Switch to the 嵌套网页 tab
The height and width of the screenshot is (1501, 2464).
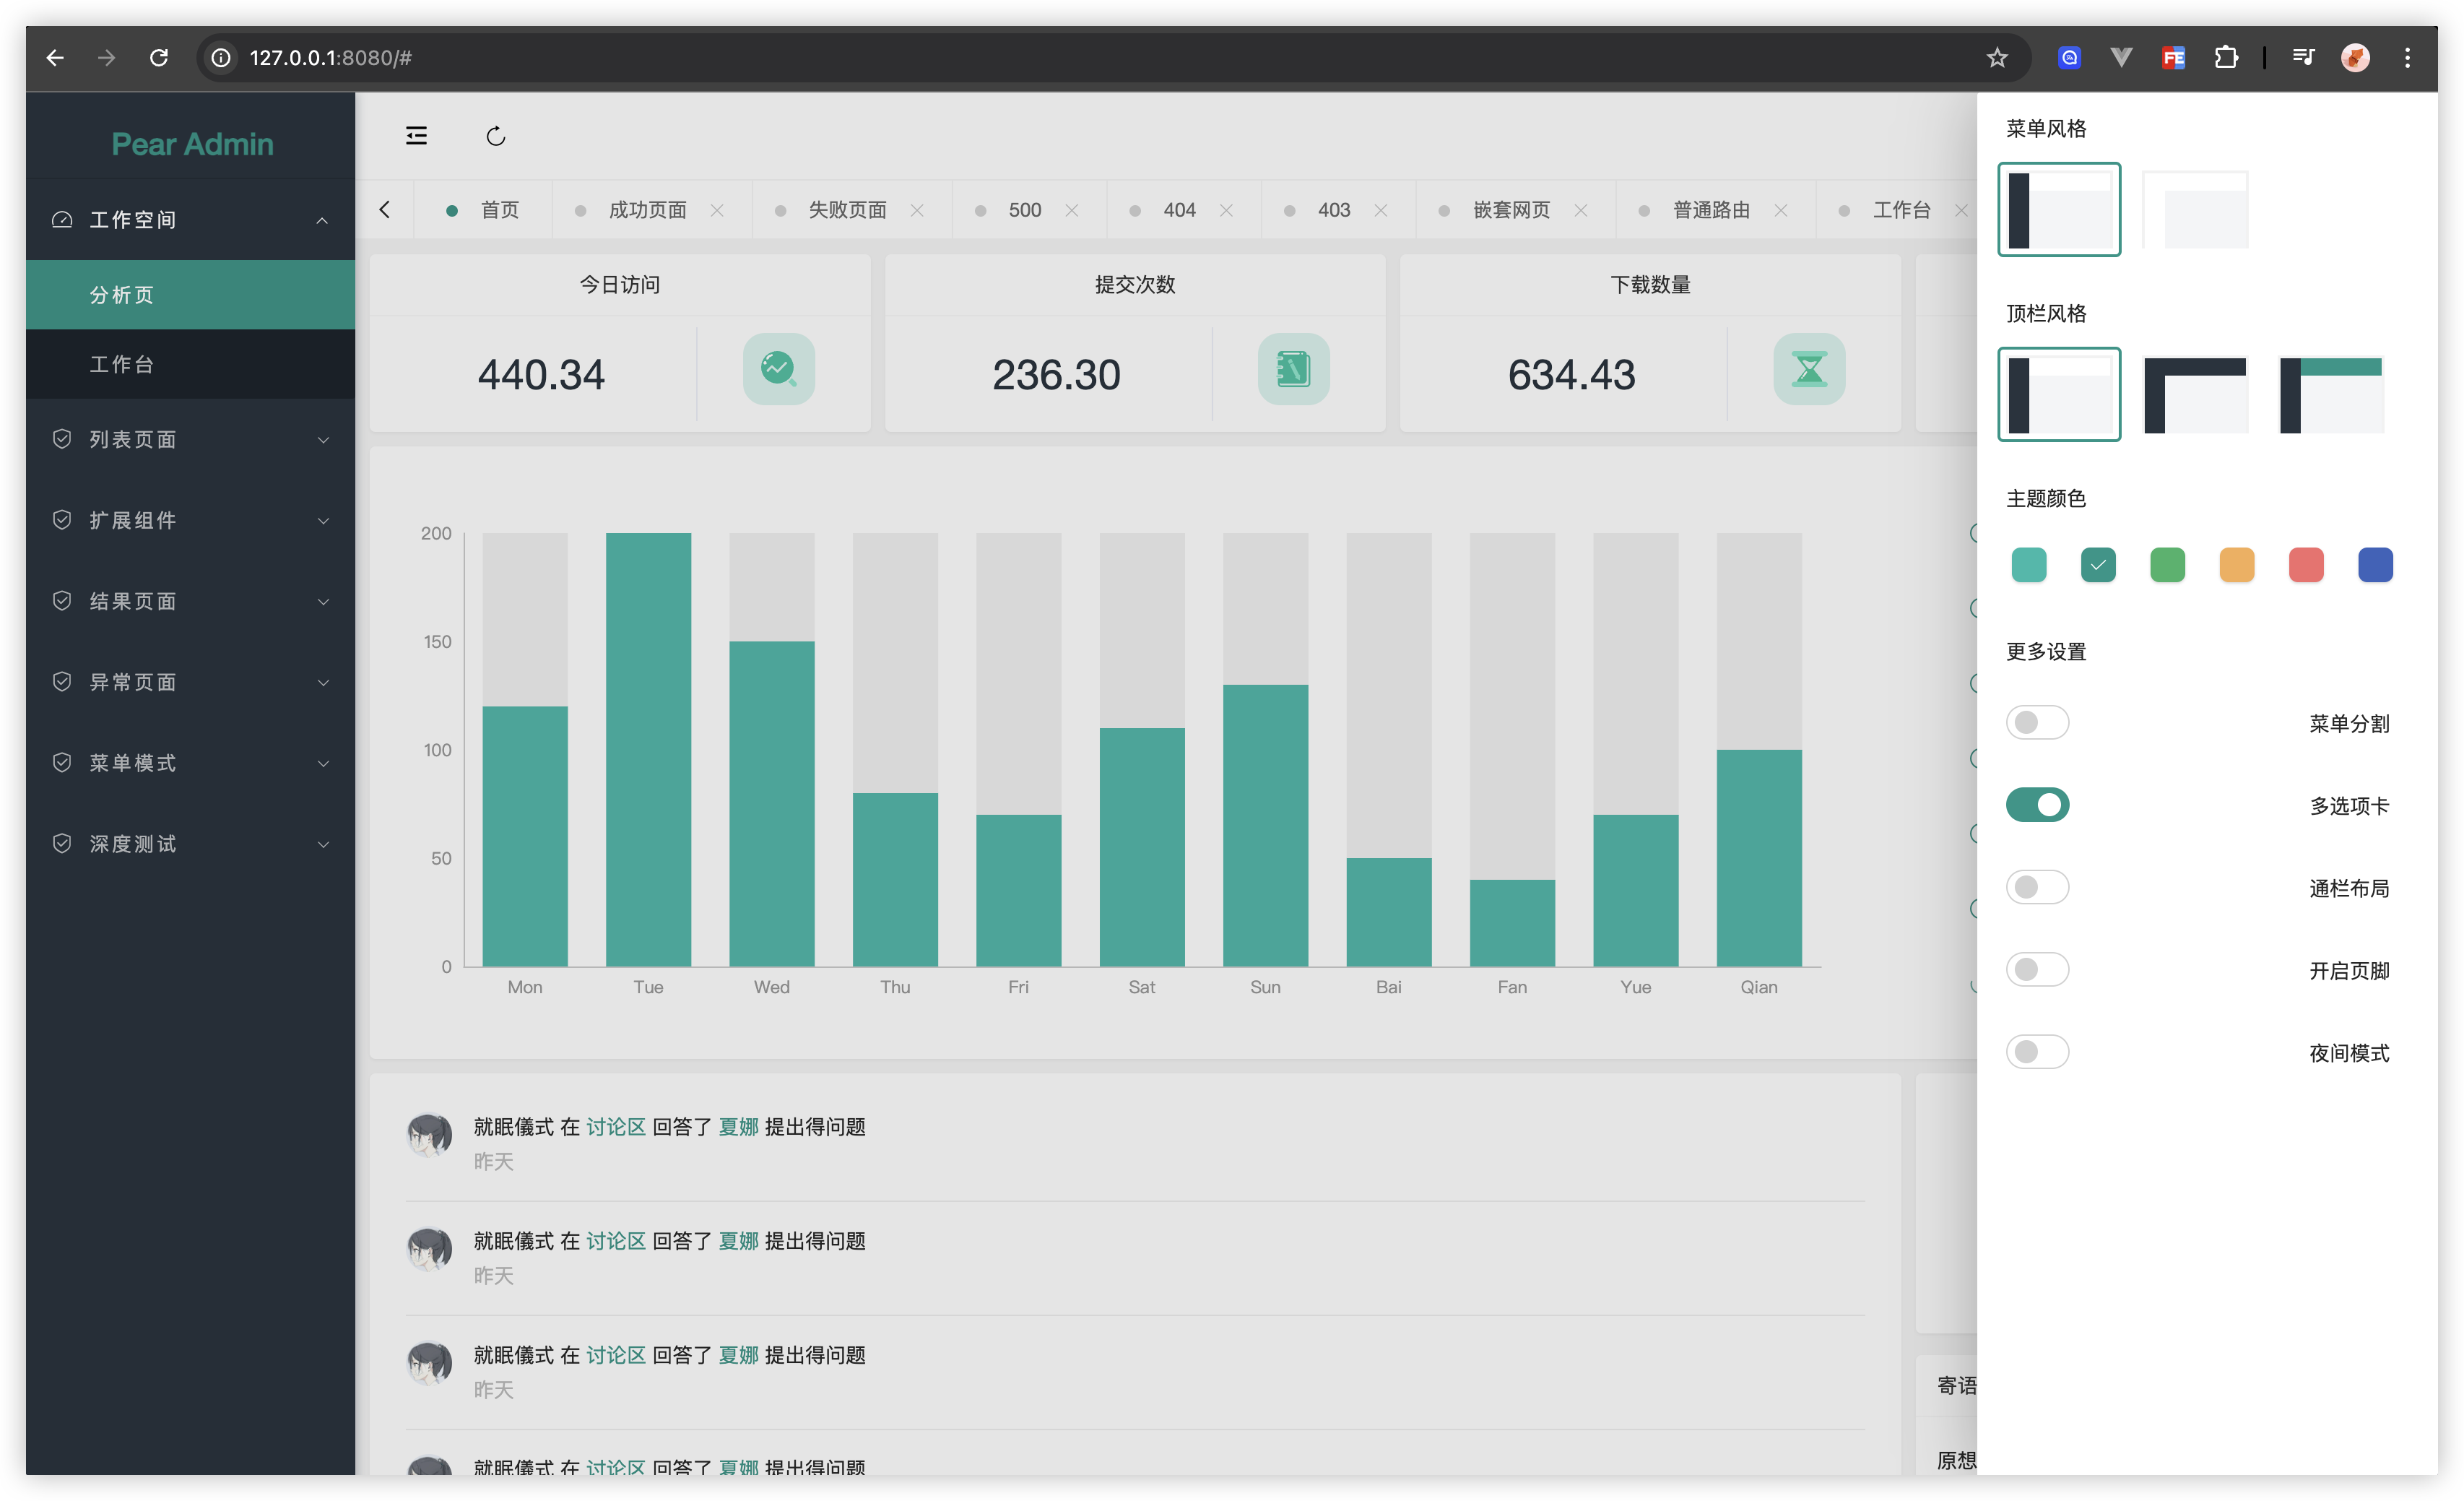[x=1510, y=210]
